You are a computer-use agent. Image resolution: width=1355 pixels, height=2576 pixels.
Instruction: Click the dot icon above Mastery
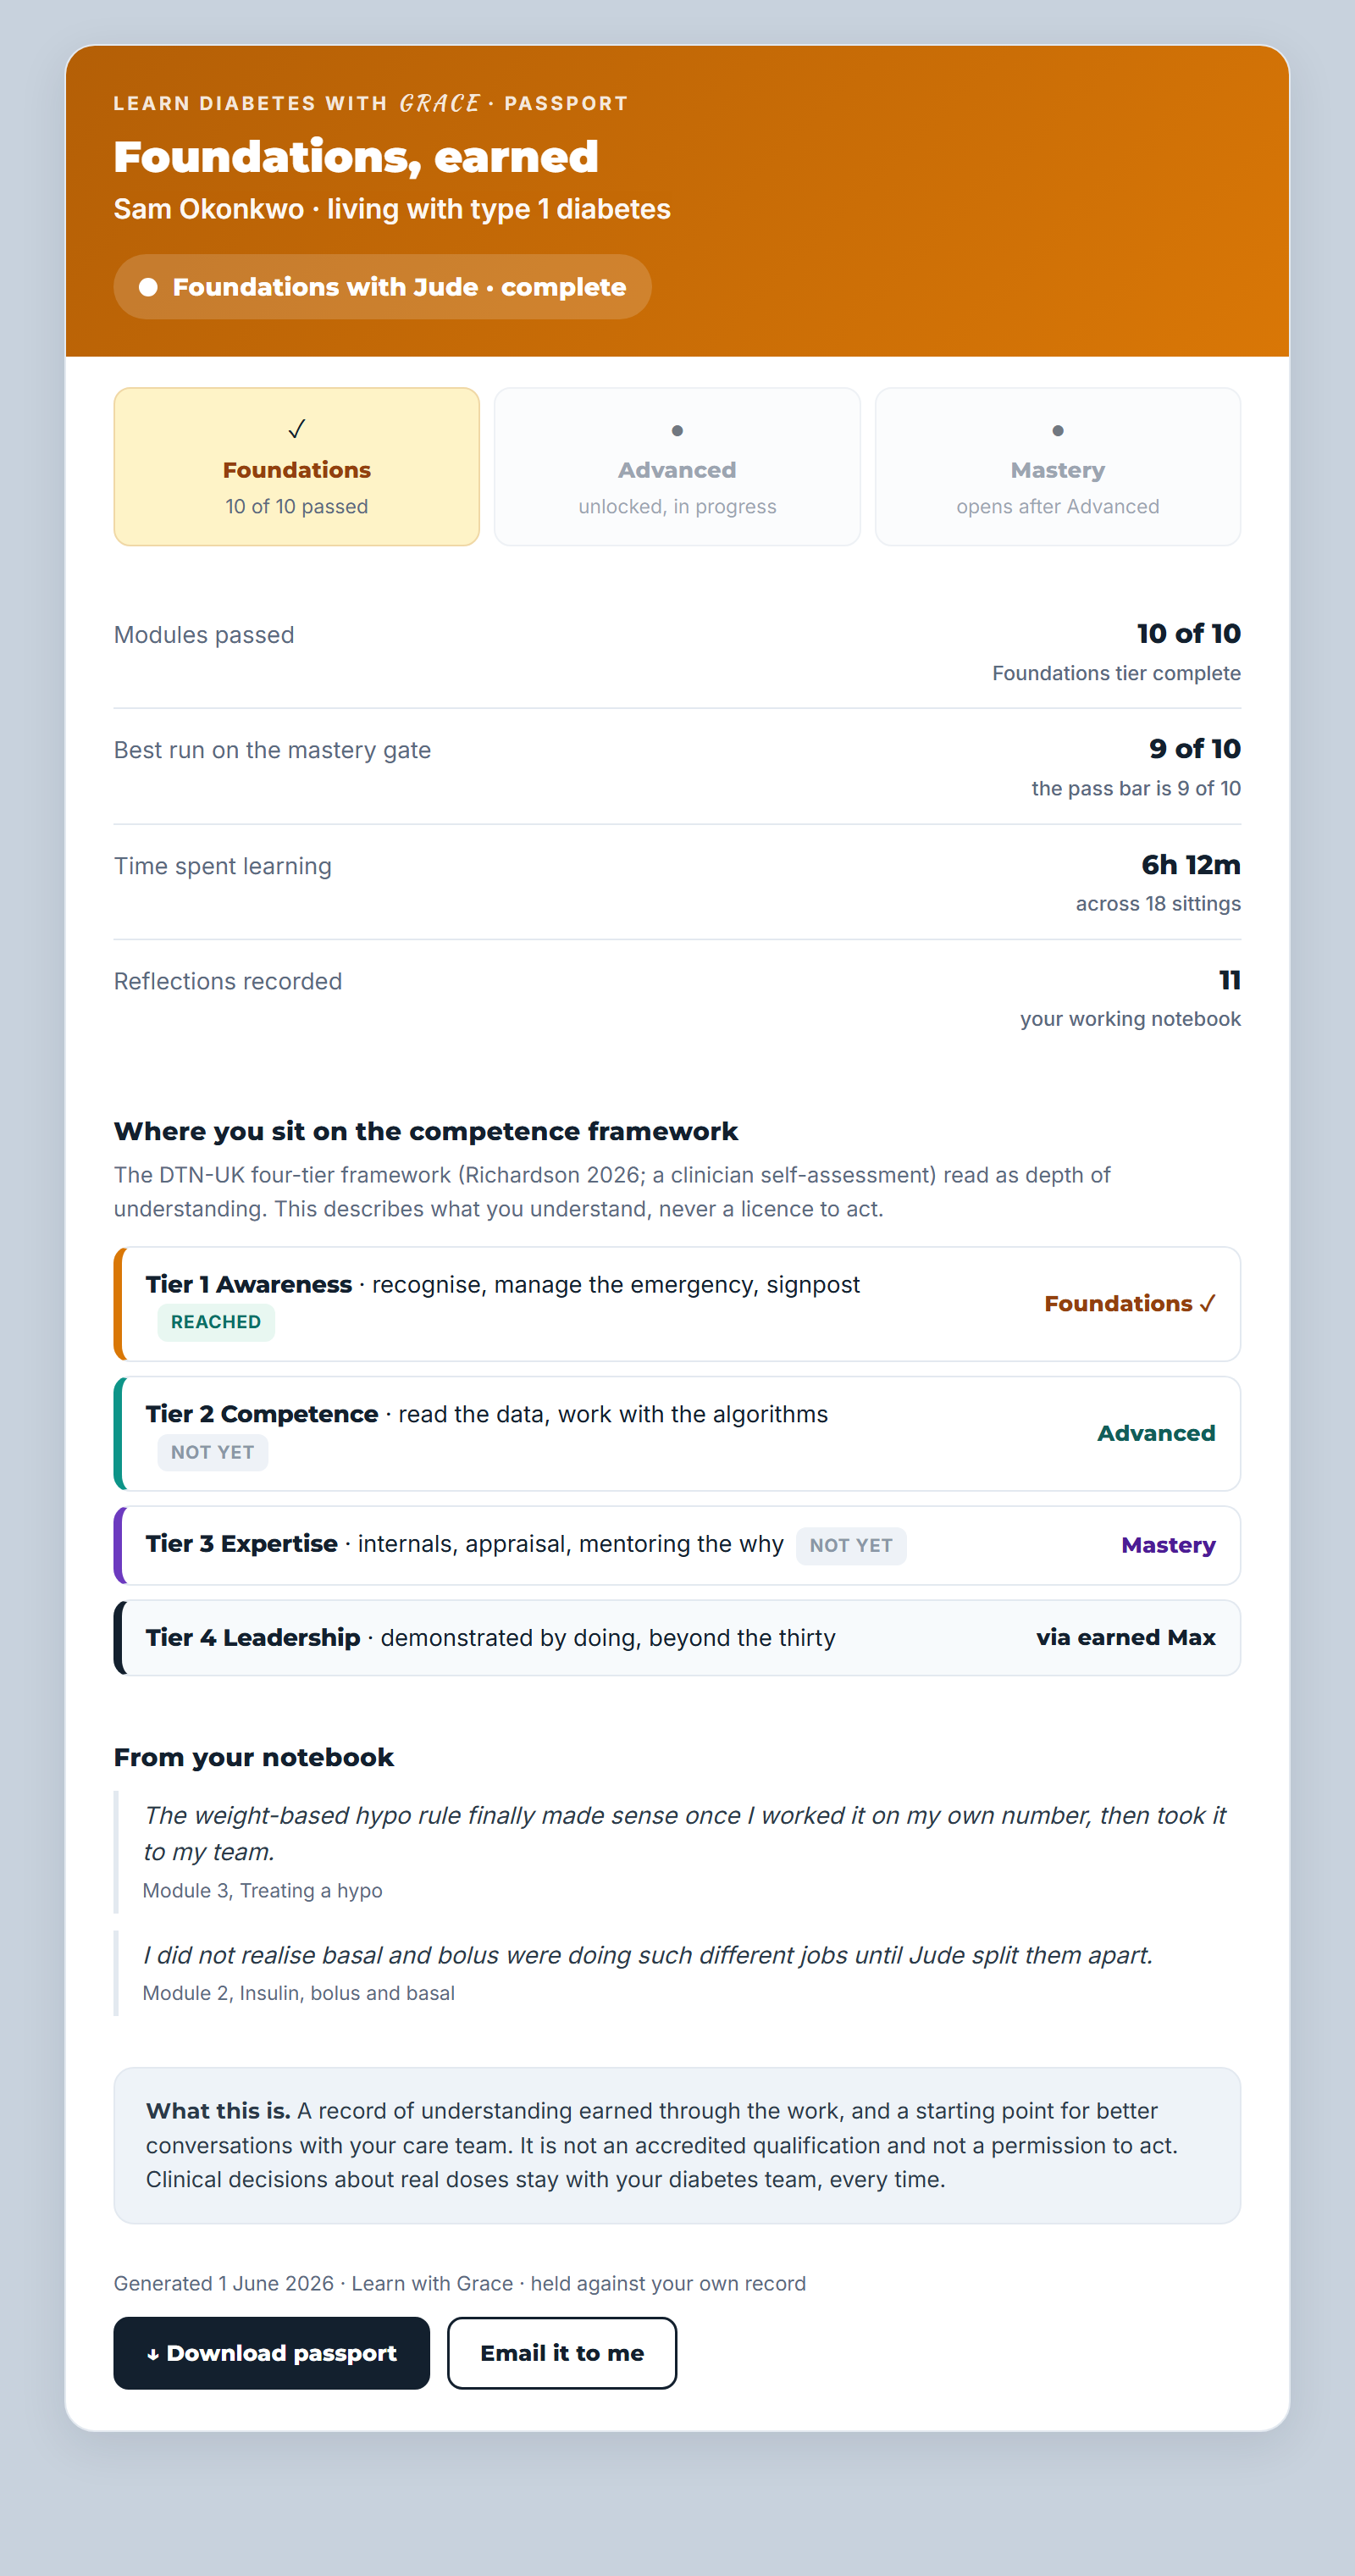point(1058,431)
